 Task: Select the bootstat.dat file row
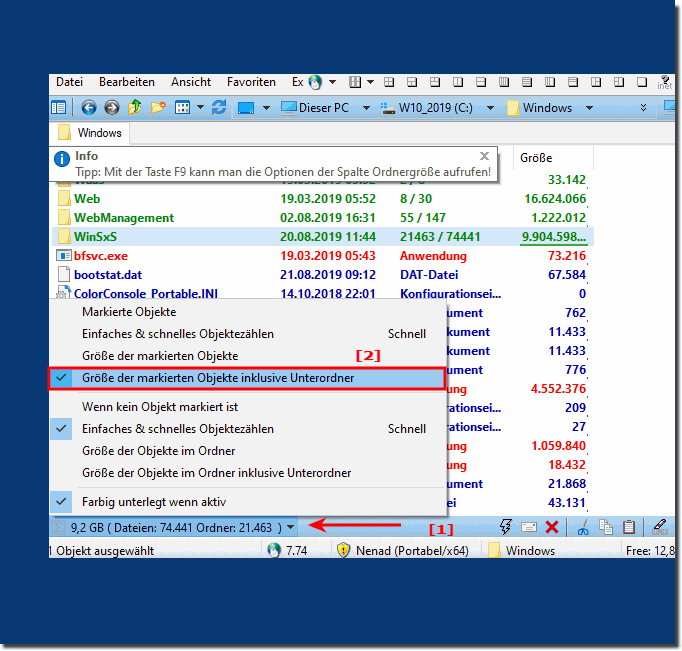pyautogui.click(x=323, y=275)
